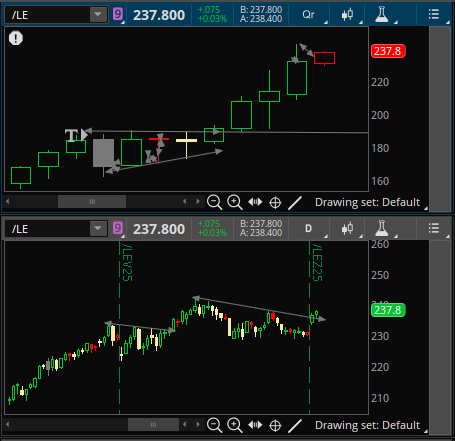The image size is (455, 441).
Task: Click the B: 237.800 bid quote, upper header
Action: [x=261, y=10]
